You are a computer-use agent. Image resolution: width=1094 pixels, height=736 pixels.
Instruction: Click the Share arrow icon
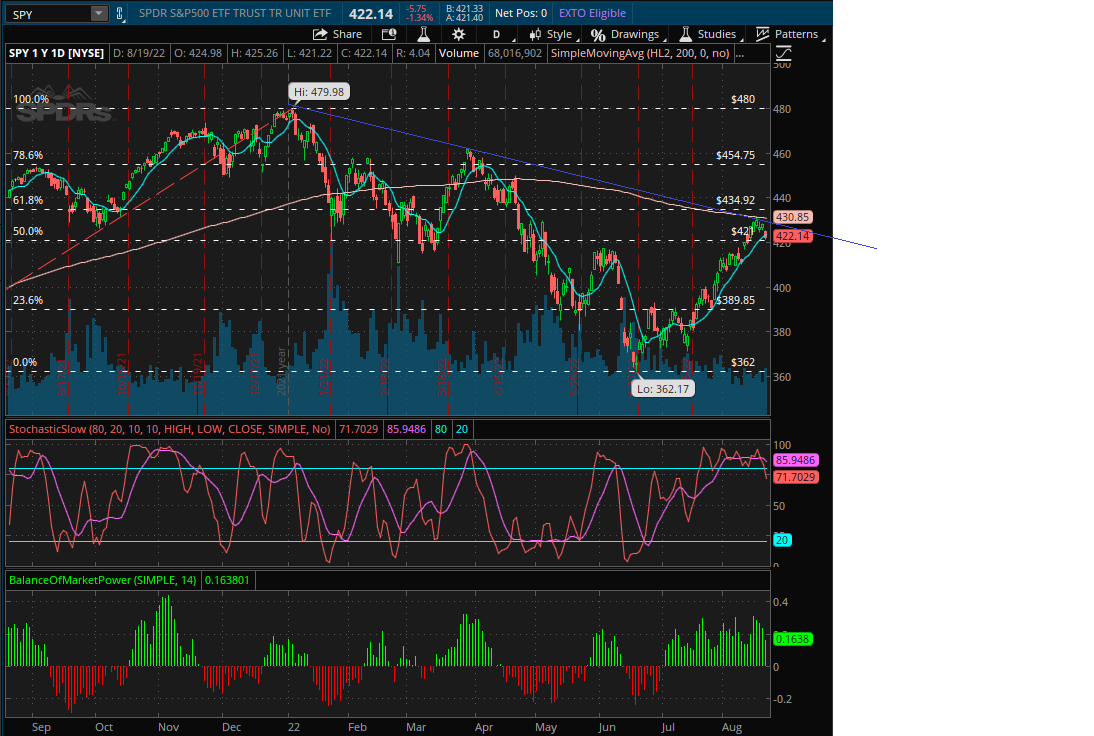pos(320,34)
